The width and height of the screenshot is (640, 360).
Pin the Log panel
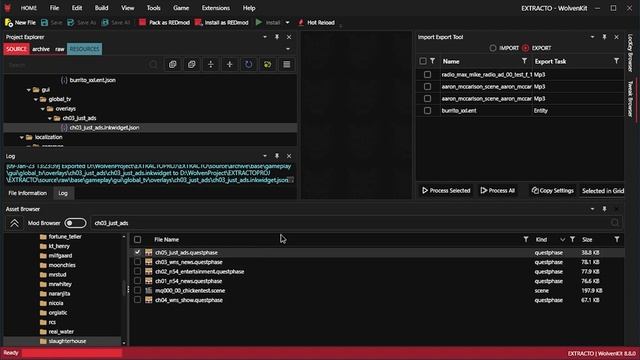point(277,156)
